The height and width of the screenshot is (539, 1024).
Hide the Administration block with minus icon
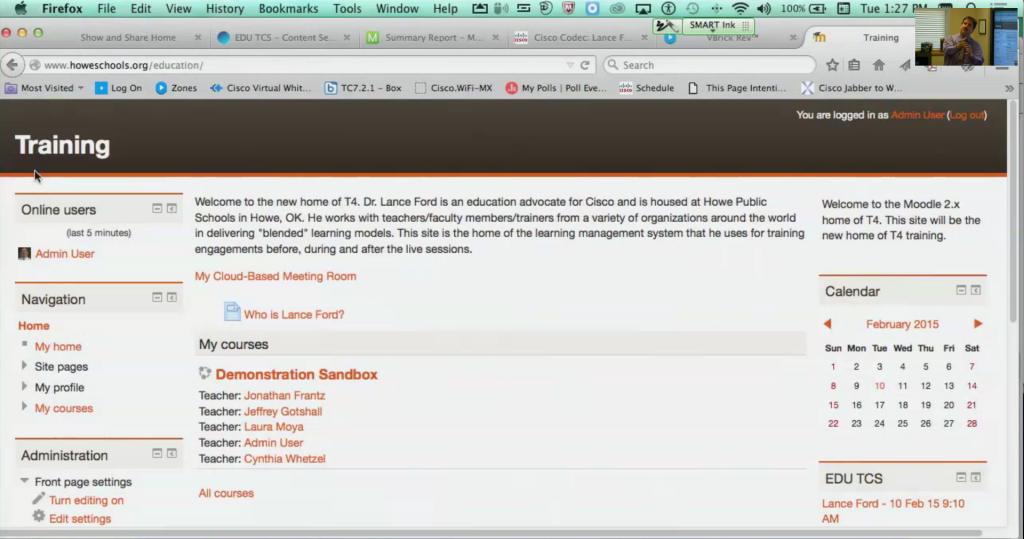157,454
